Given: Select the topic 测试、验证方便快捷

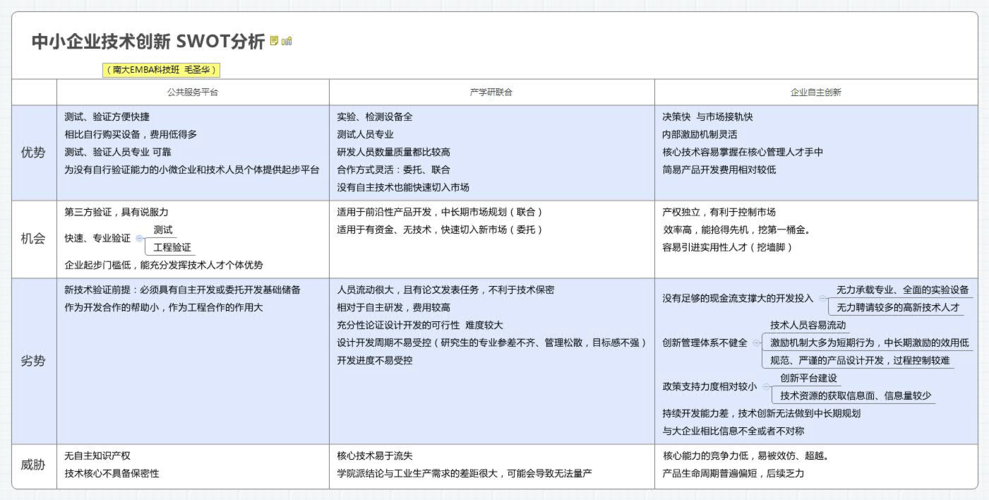Looking at the screenshot, I should pos(107,117).
